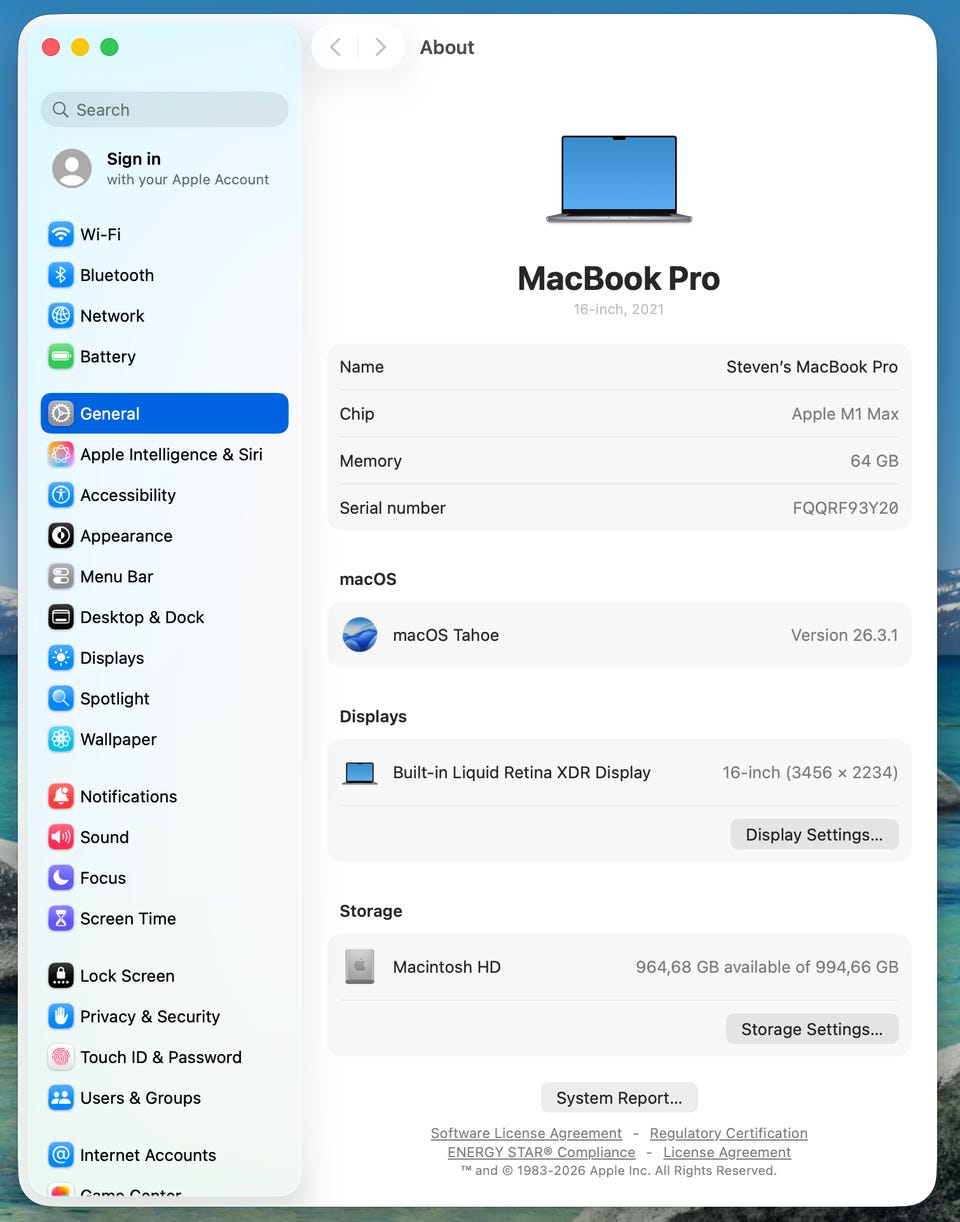
Task: Click the MacBook Pro image thumbnail
Action: tap(619, 179)
